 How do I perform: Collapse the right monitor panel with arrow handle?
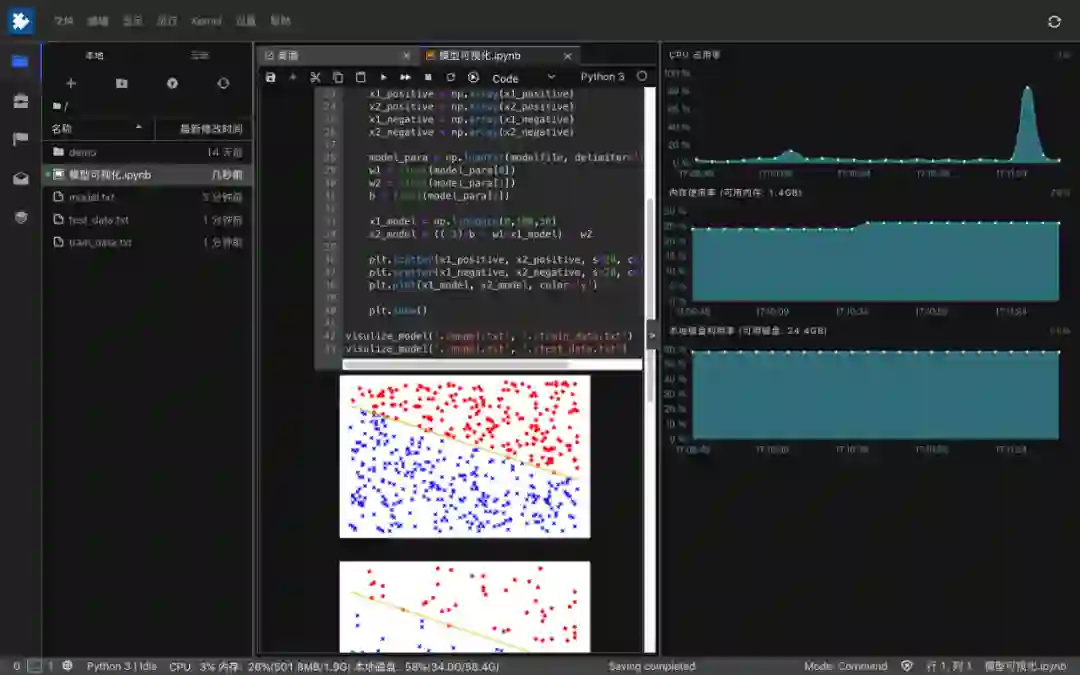point(652,336)
